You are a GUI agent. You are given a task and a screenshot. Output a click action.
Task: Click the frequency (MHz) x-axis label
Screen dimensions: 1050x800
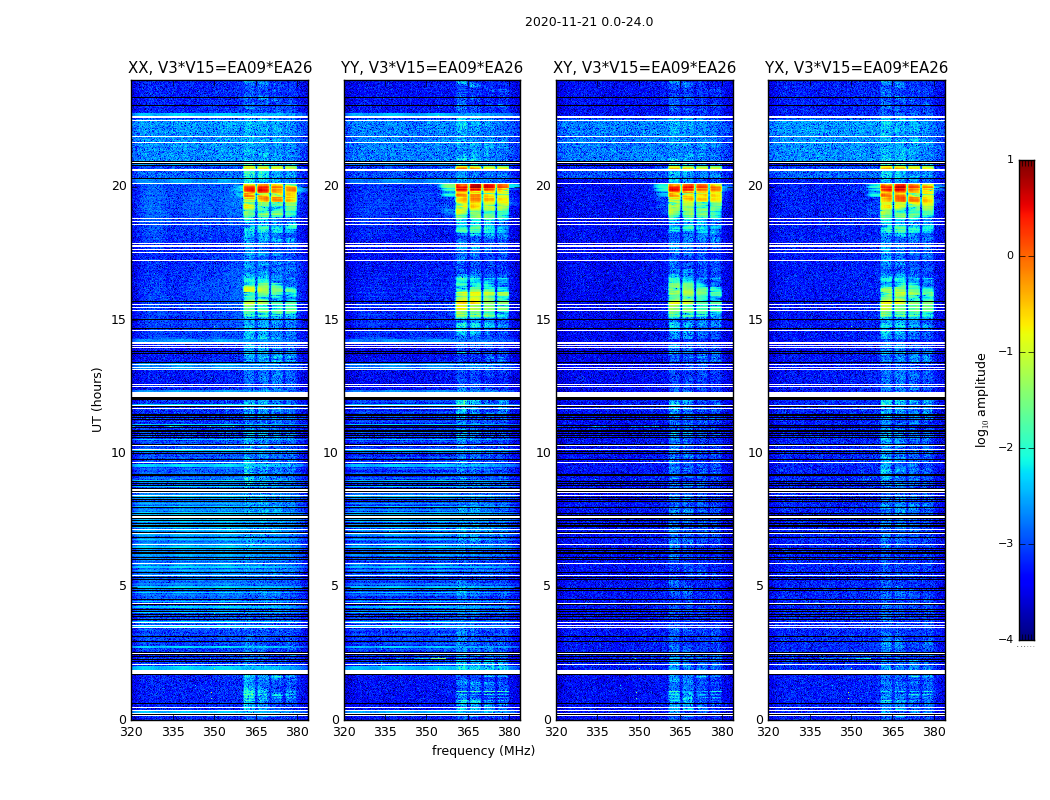tap(483, 751)
